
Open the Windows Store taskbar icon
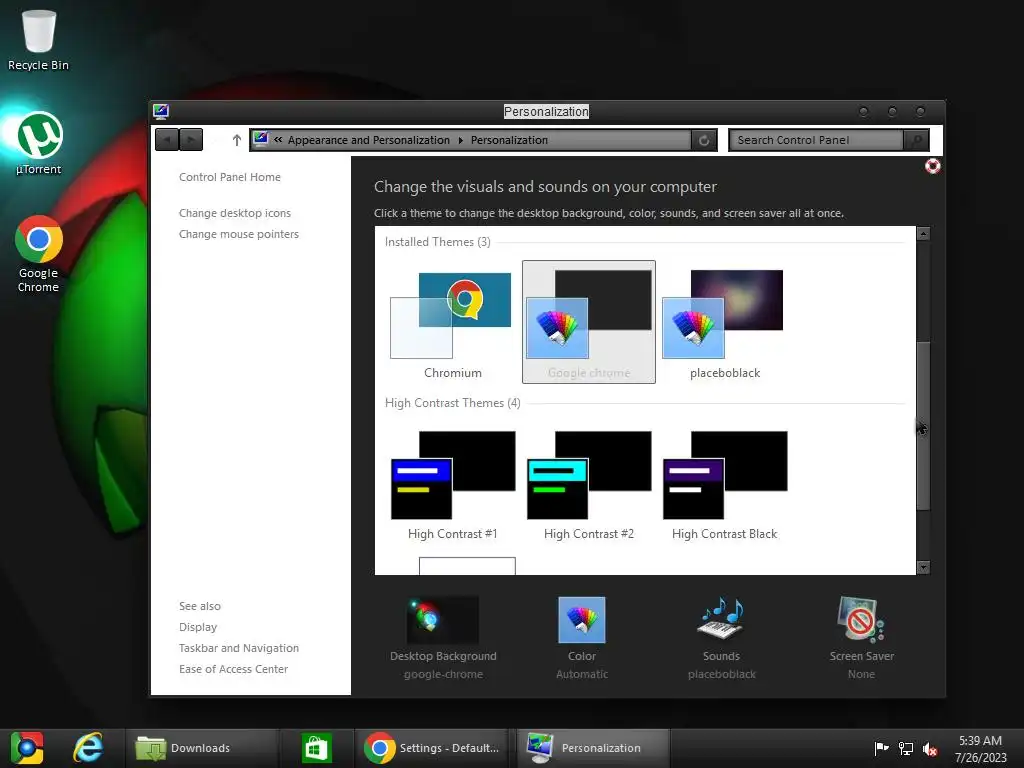pos(316,748)
